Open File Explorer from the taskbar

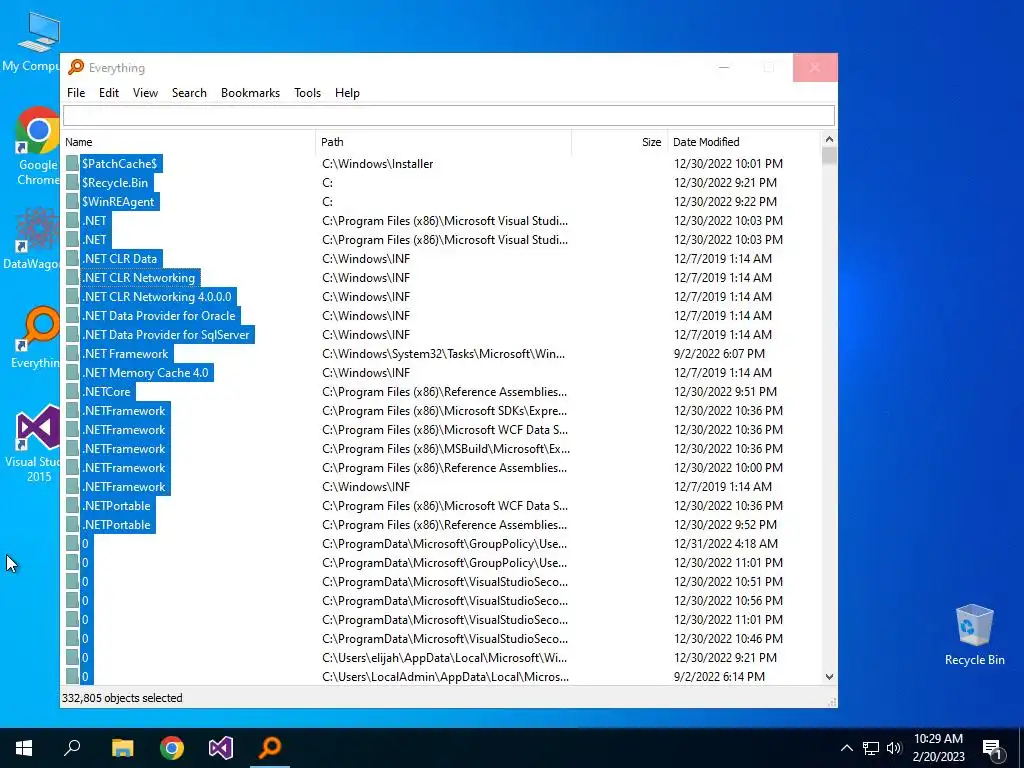(x=122, y=748)
